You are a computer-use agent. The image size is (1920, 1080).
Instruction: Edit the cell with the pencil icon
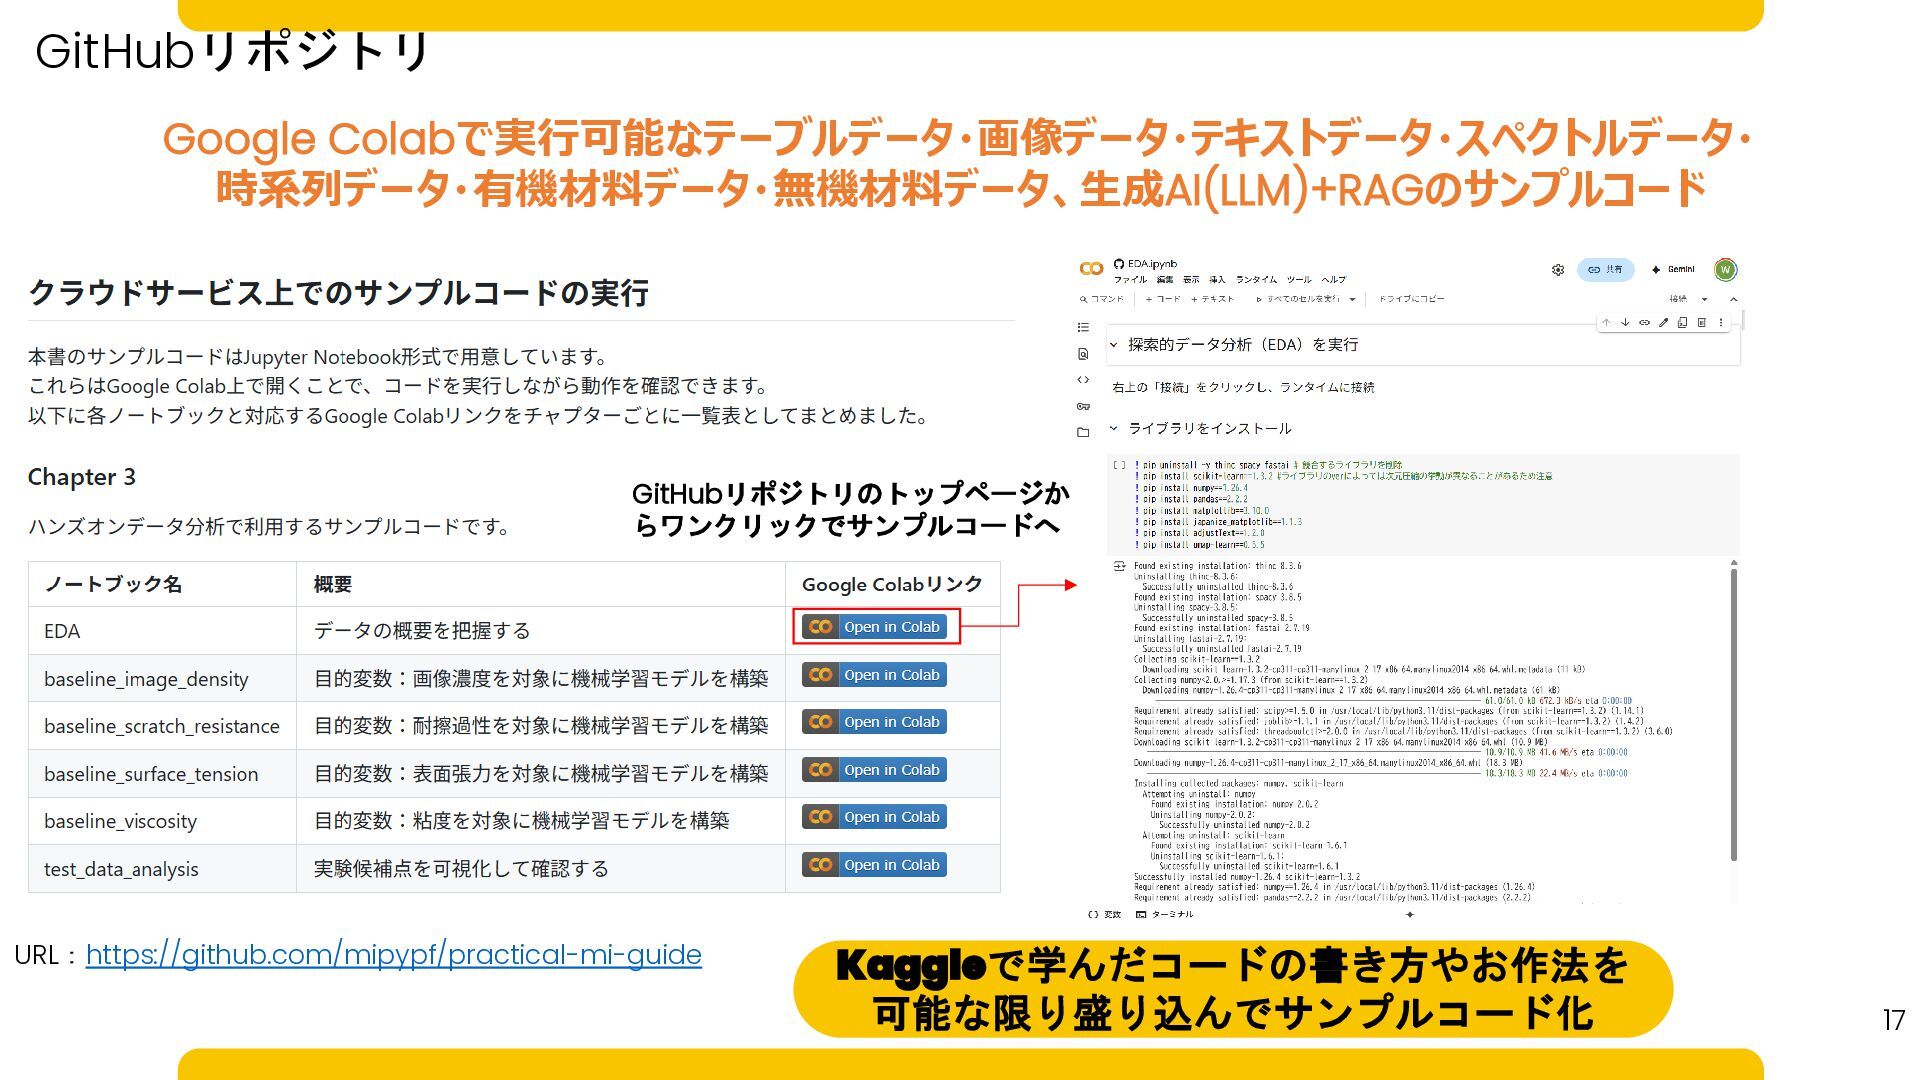click(1663, 322)
